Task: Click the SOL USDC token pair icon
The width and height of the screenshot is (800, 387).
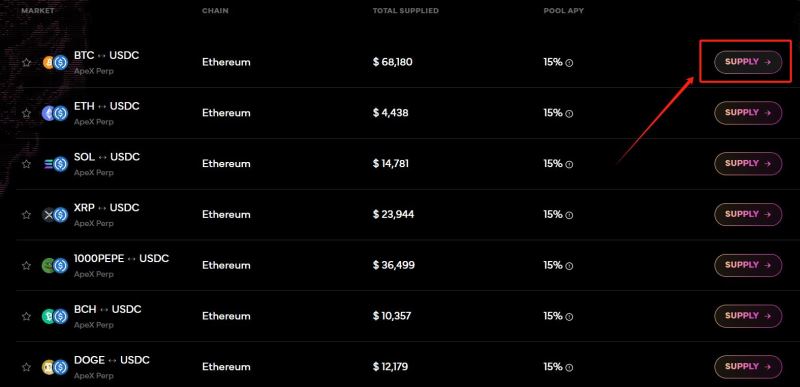Action: 55,164
